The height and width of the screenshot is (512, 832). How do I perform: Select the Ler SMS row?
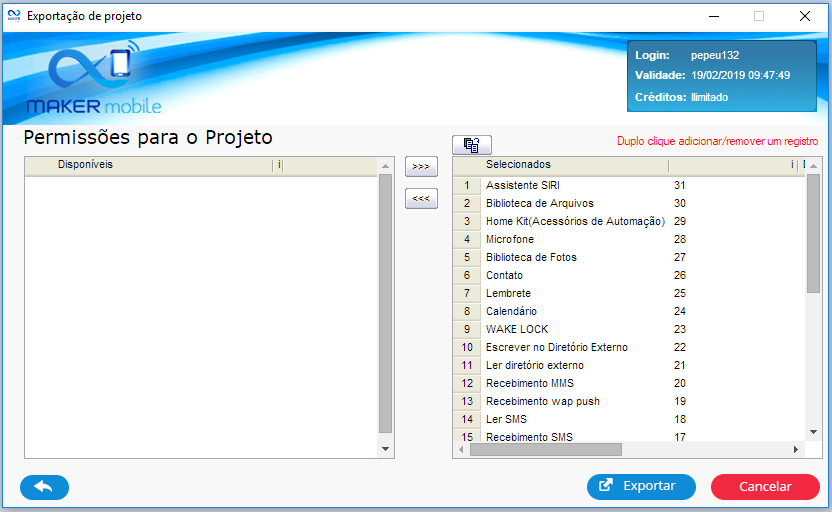click(x=506, y=419)
